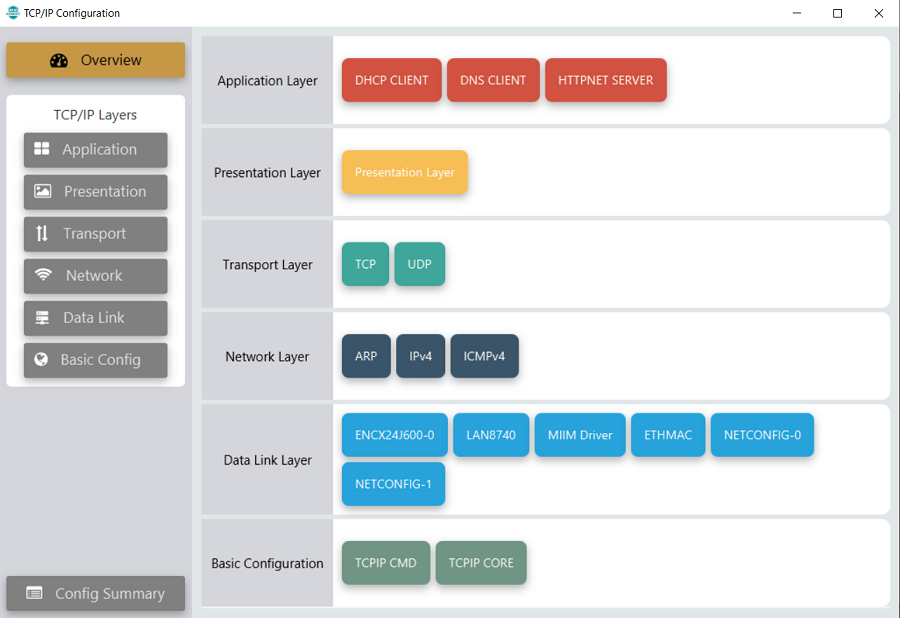Select the ENCX24J600-0 driver block
Screen dimensions: 900x618
(394, 435)
